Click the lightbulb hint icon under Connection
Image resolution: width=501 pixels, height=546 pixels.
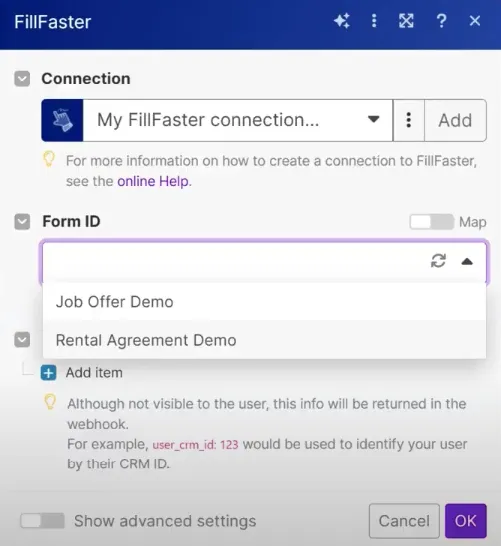click(x=49, y=159)
